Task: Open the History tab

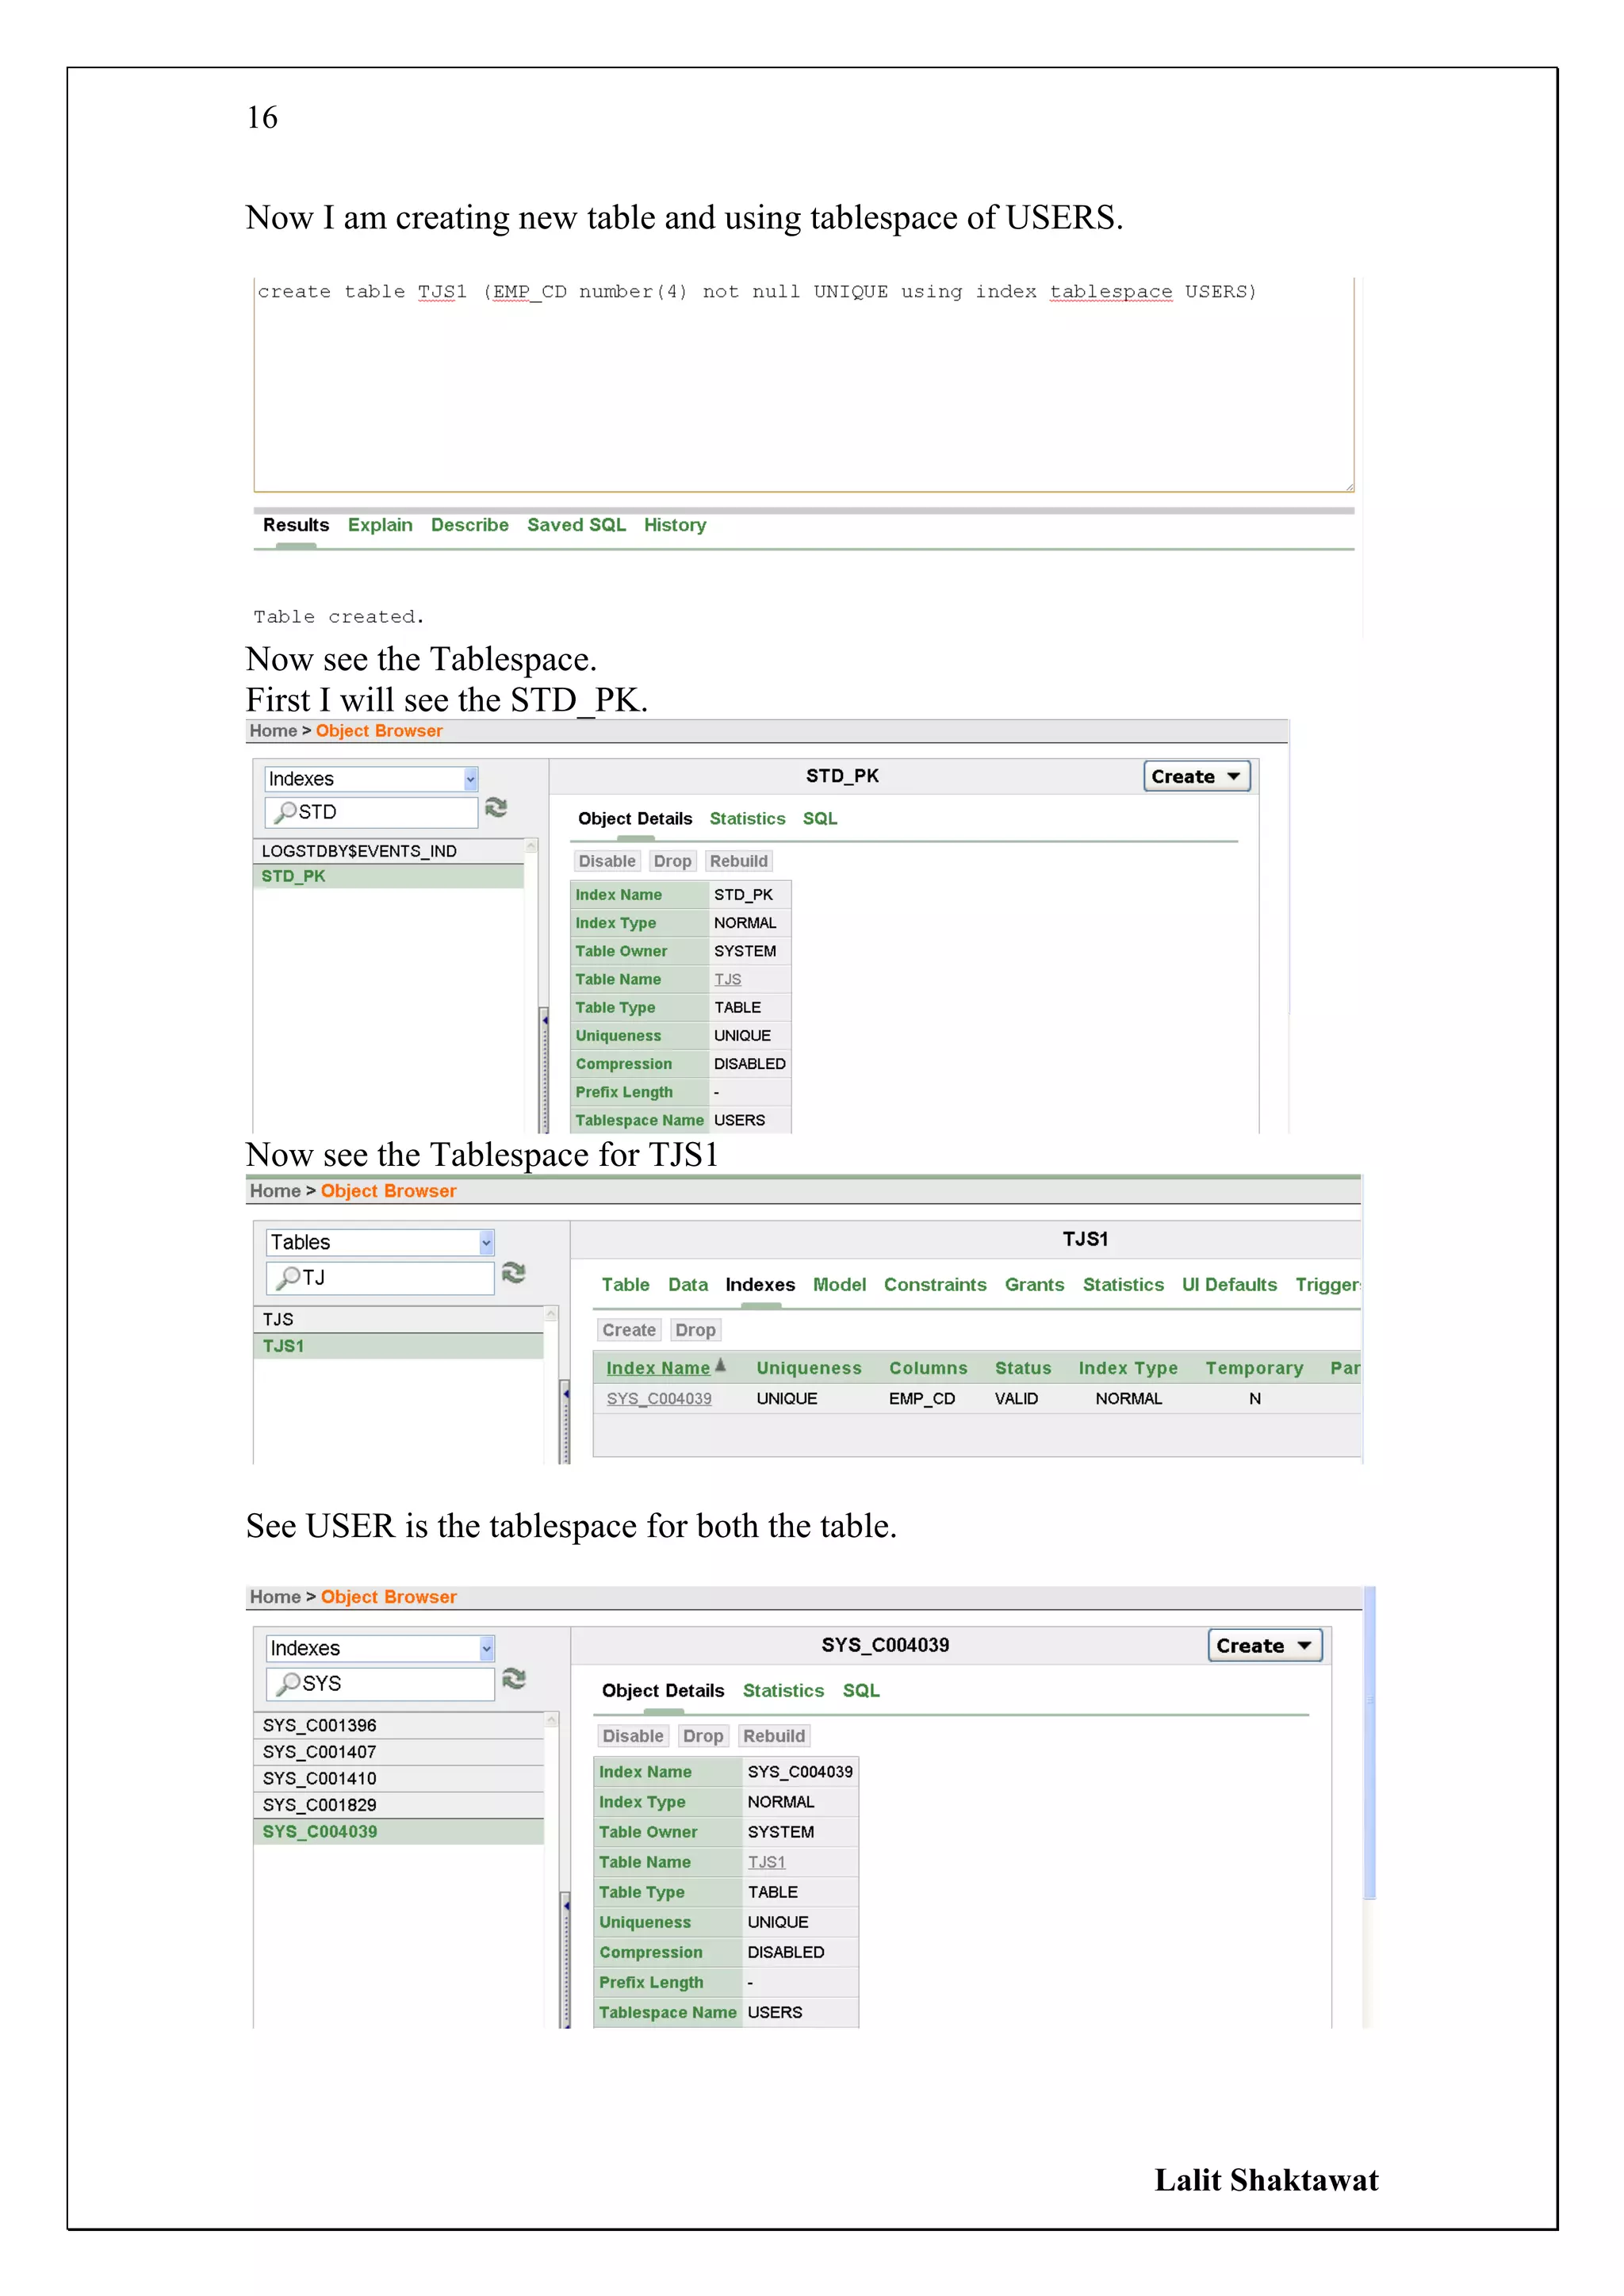Action: pyautogui.click(x=675, y=525)
